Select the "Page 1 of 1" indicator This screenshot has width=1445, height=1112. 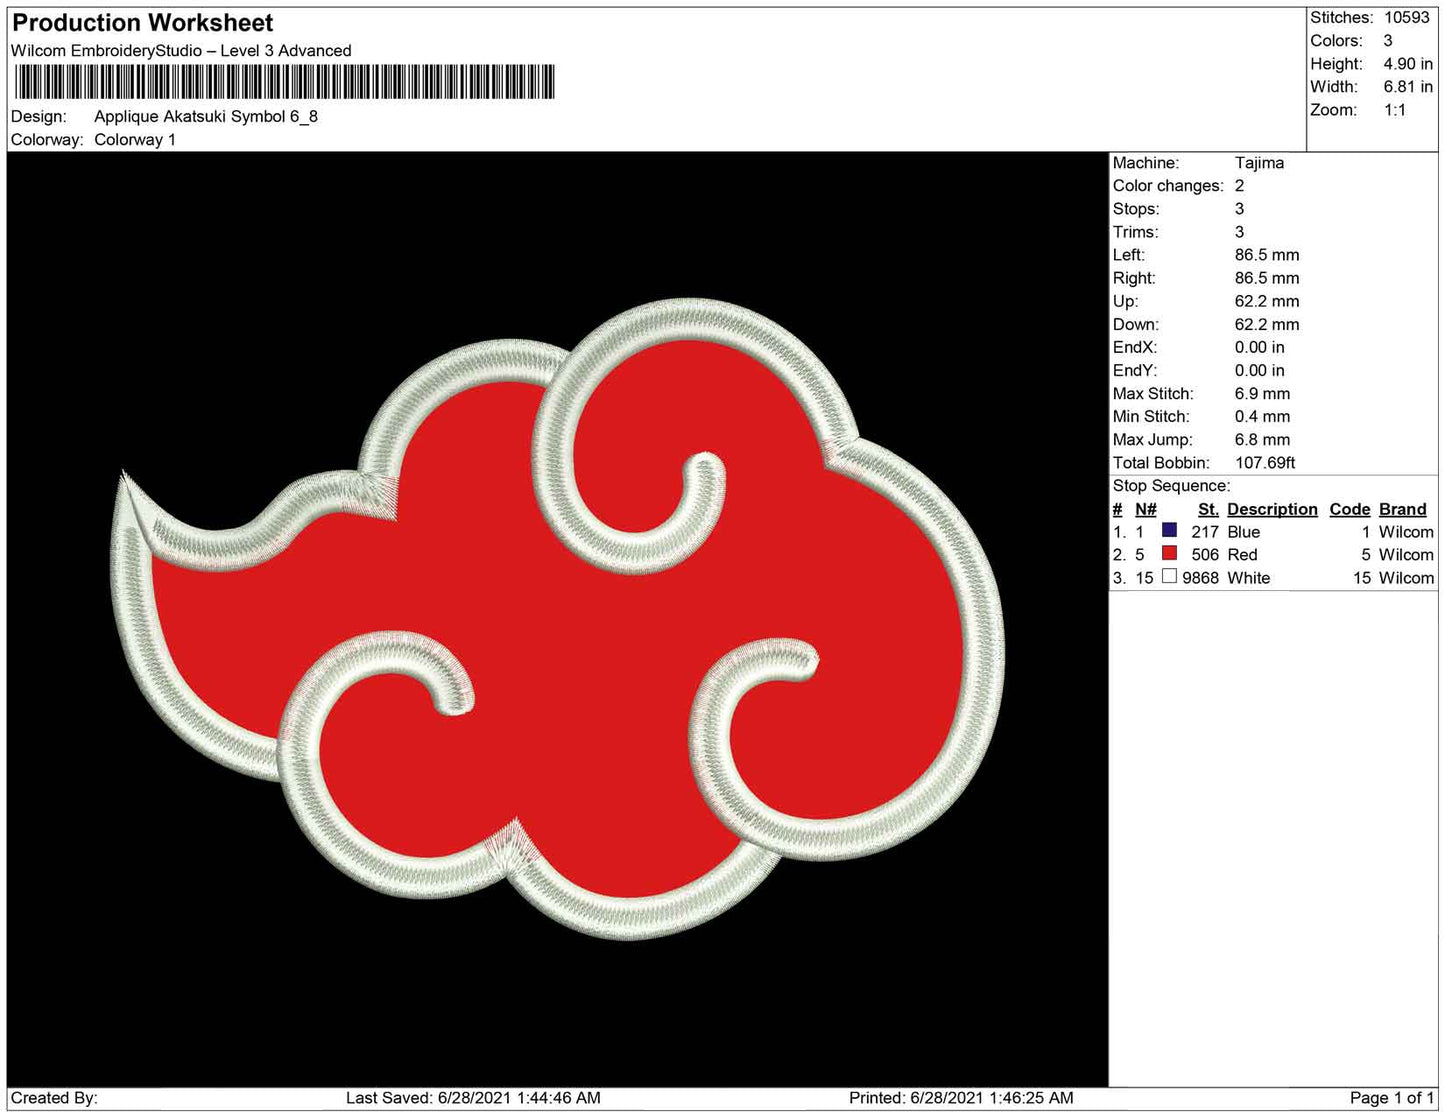point(1391,1098)
